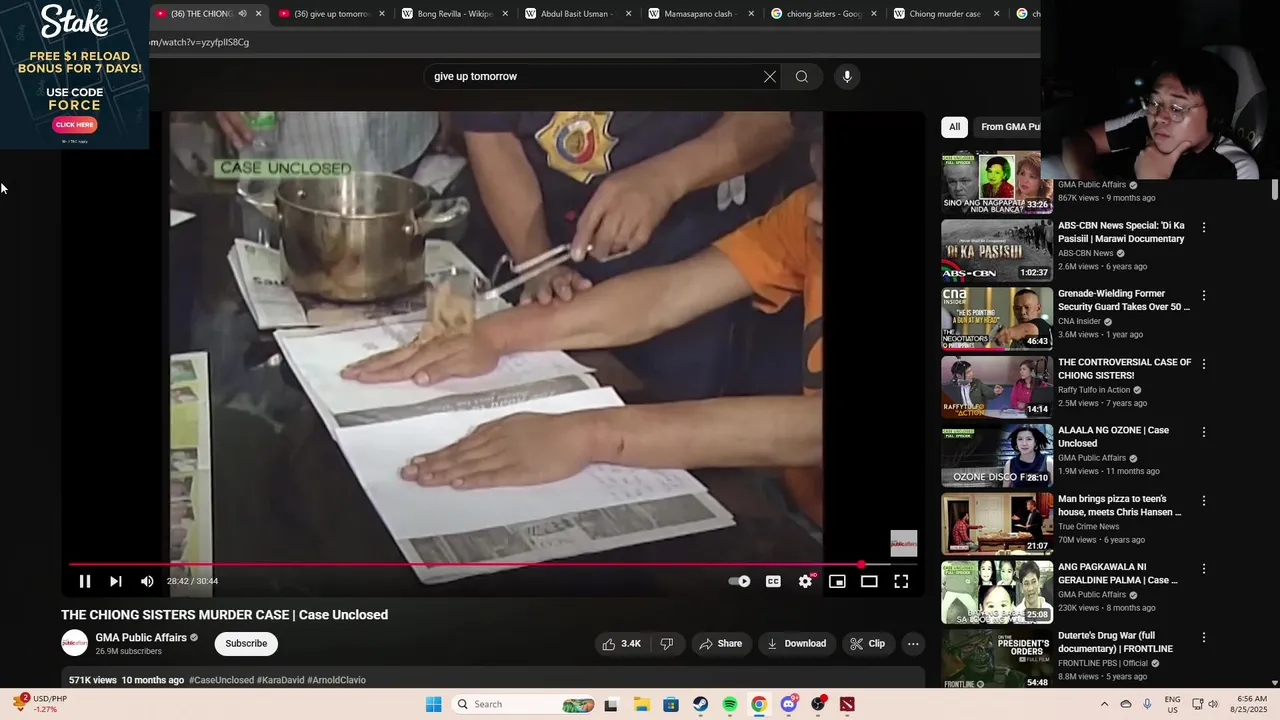Switch to the Abdul Basit Usman tab
This screenshot has height=720, width=1280.
tap(579, 14)
